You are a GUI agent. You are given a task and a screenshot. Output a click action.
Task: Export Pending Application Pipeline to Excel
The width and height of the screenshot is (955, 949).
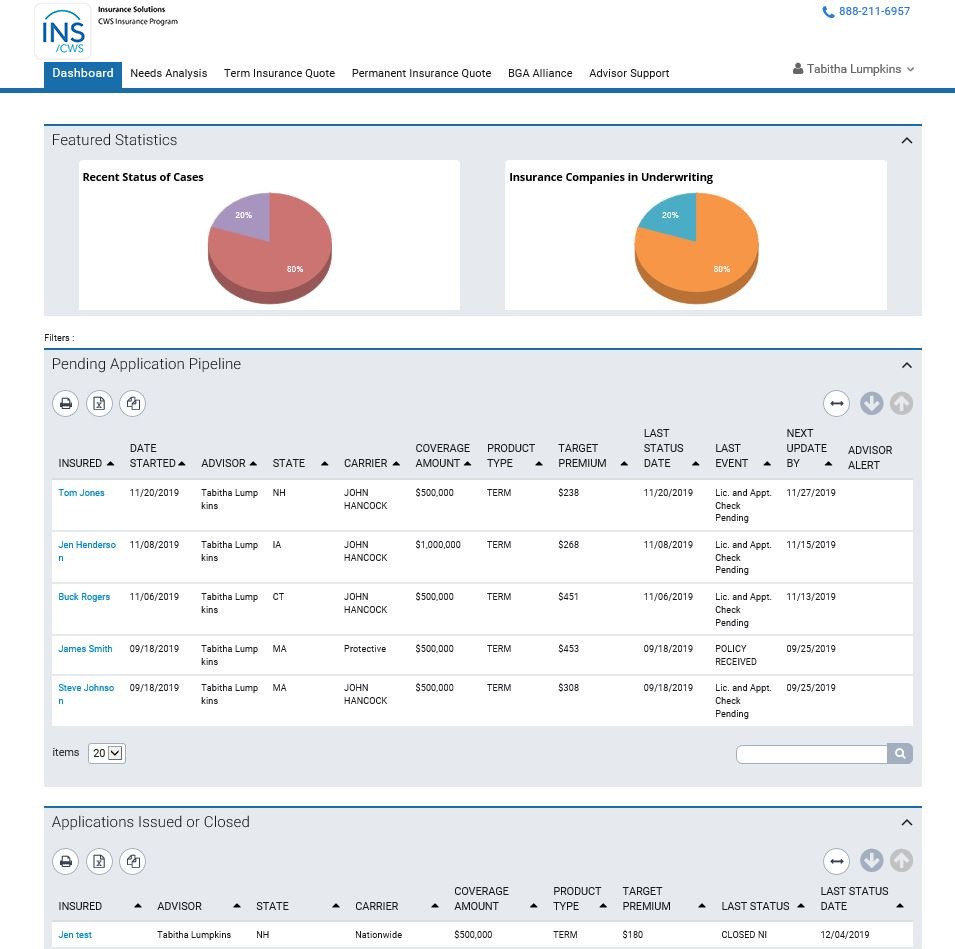coord(99,404)
